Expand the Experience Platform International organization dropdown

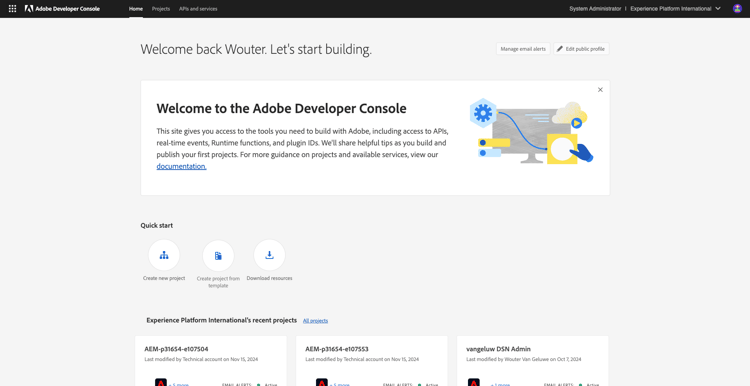pos(675,9)
